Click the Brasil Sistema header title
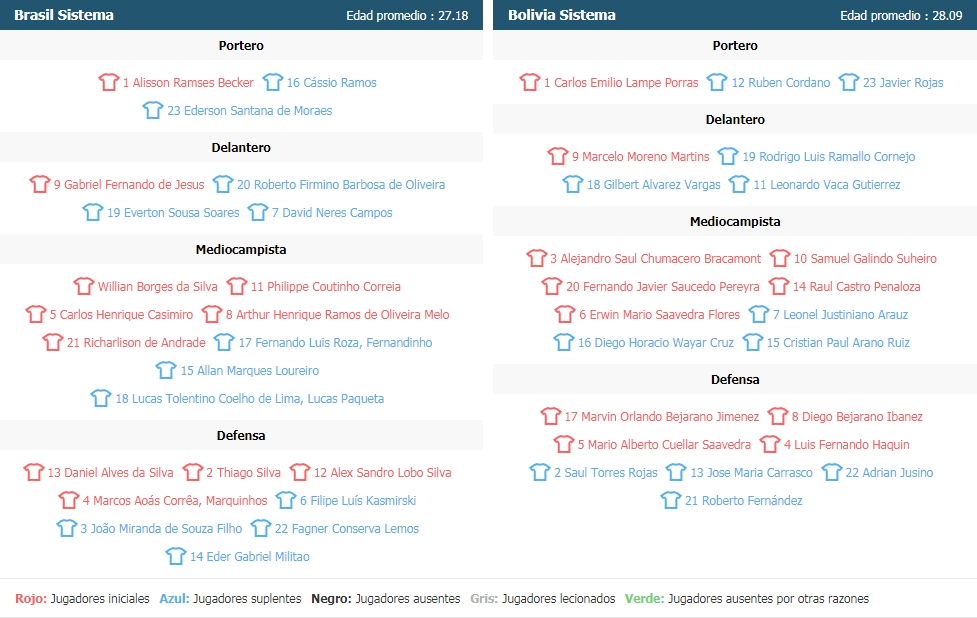This screenshot has width=977, height=618. pyautogui.click(x=64, y=15)
